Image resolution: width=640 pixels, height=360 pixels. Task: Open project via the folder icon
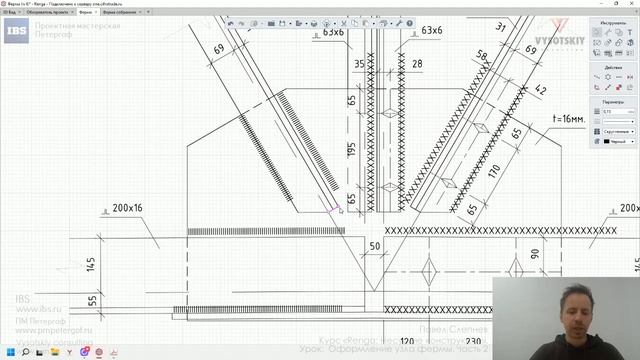tap(271, 24)
